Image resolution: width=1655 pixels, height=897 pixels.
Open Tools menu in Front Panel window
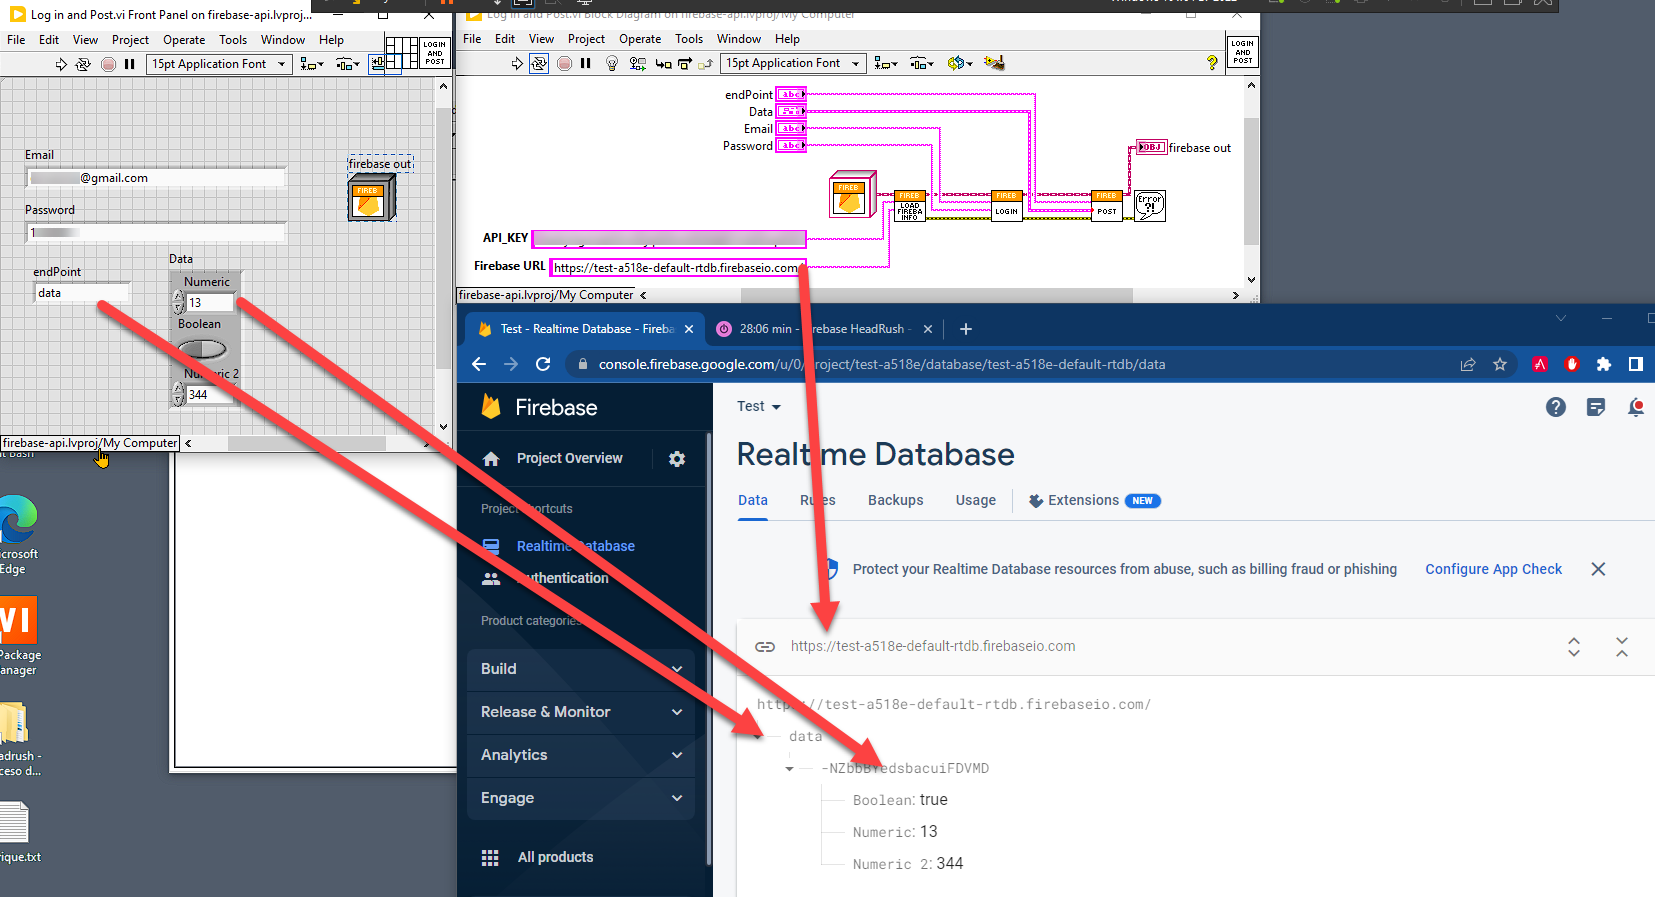[x=233, y=40]
